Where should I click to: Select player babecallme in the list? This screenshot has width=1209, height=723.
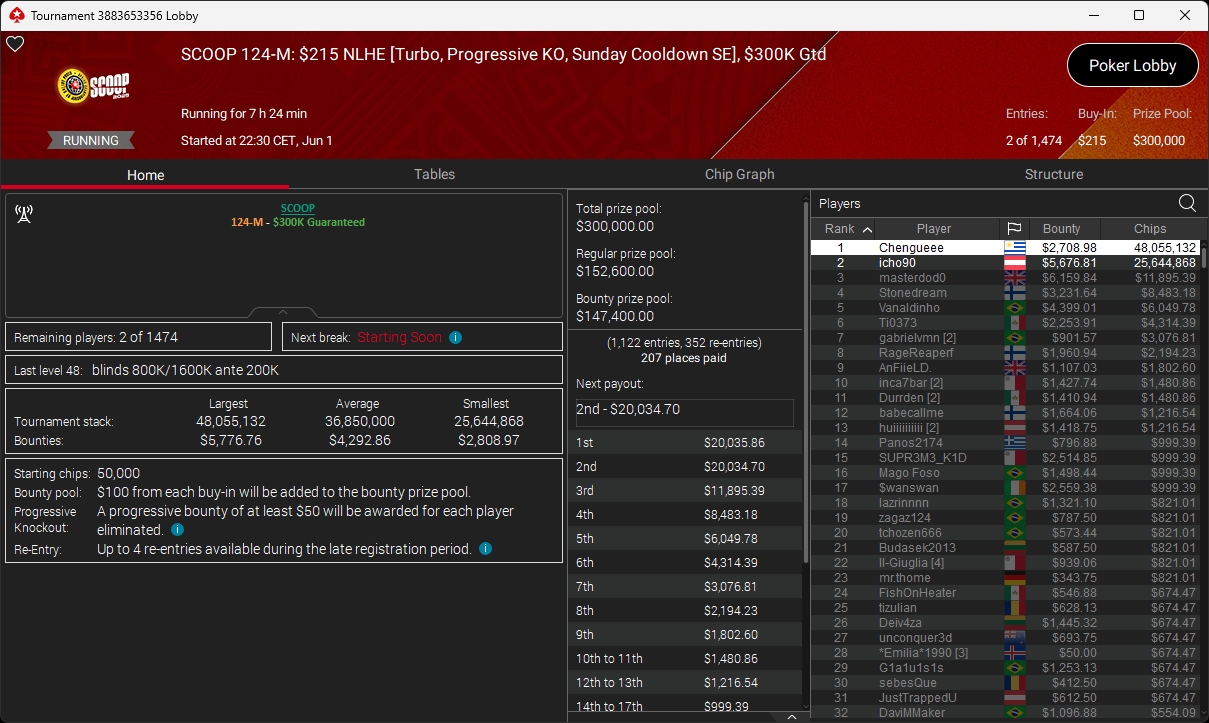tap(1005, 413)
